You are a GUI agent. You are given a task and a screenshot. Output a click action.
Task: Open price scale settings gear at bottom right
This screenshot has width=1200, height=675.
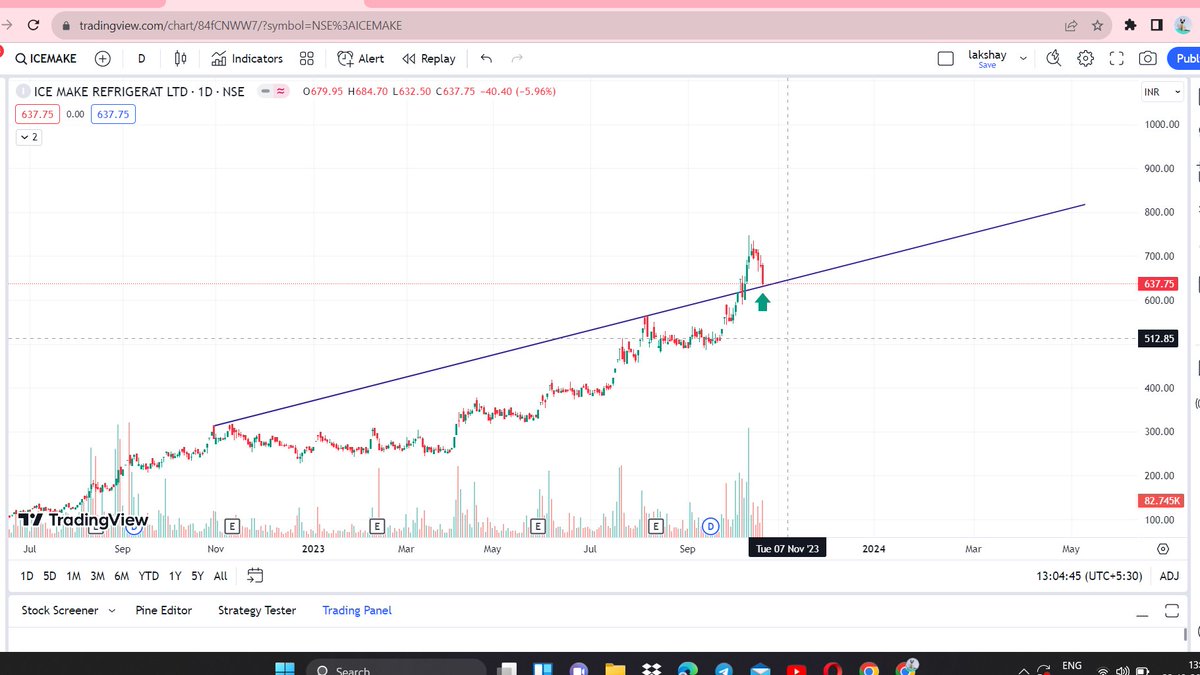[x=1162, y=549]
